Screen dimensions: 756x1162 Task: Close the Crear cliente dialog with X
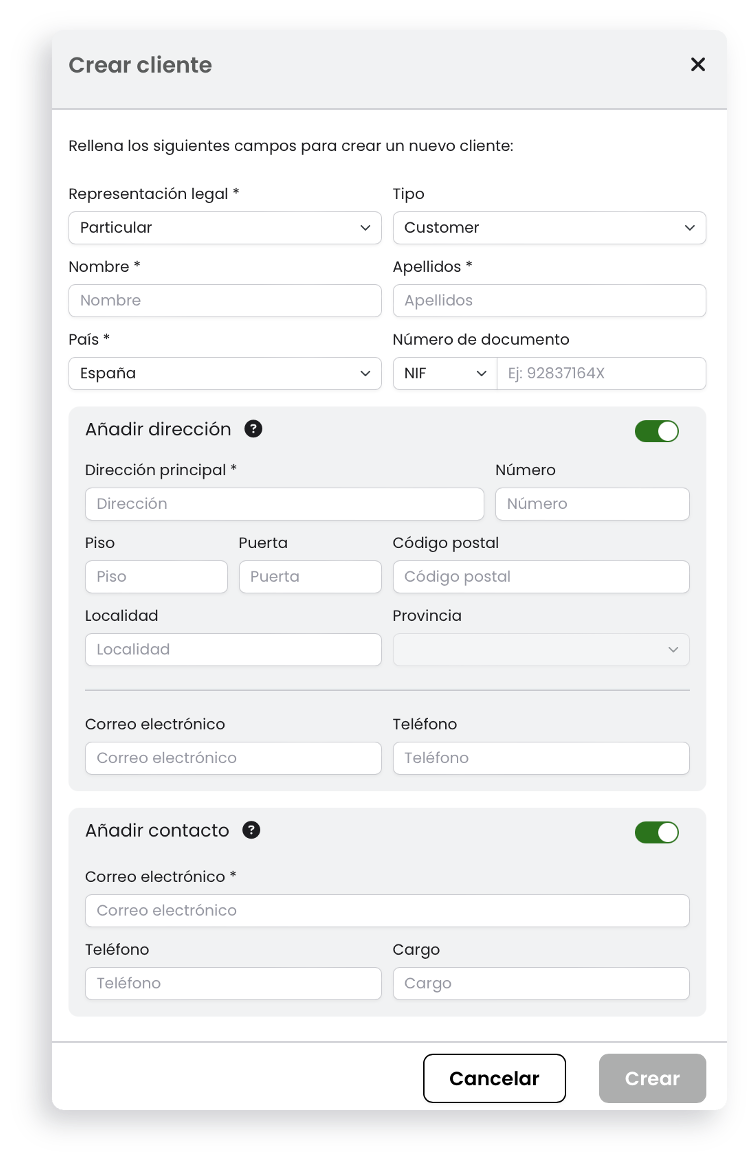click(x=697, y=64)
